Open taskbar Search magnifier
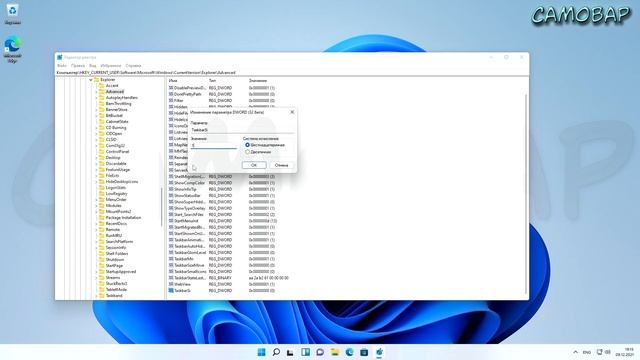Screen dimensions: 640x360 pos(276,352)
